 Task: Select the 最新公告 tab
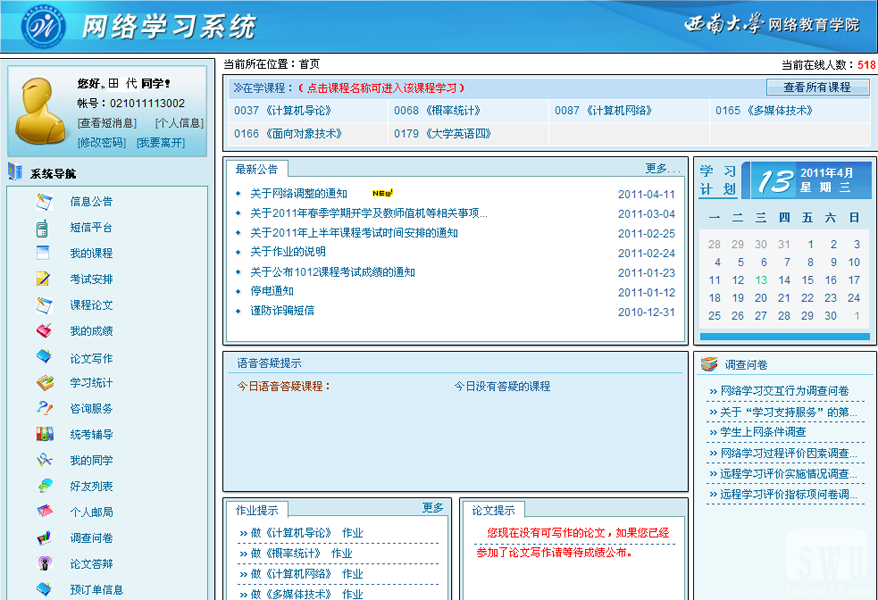[x=257, y=169]
